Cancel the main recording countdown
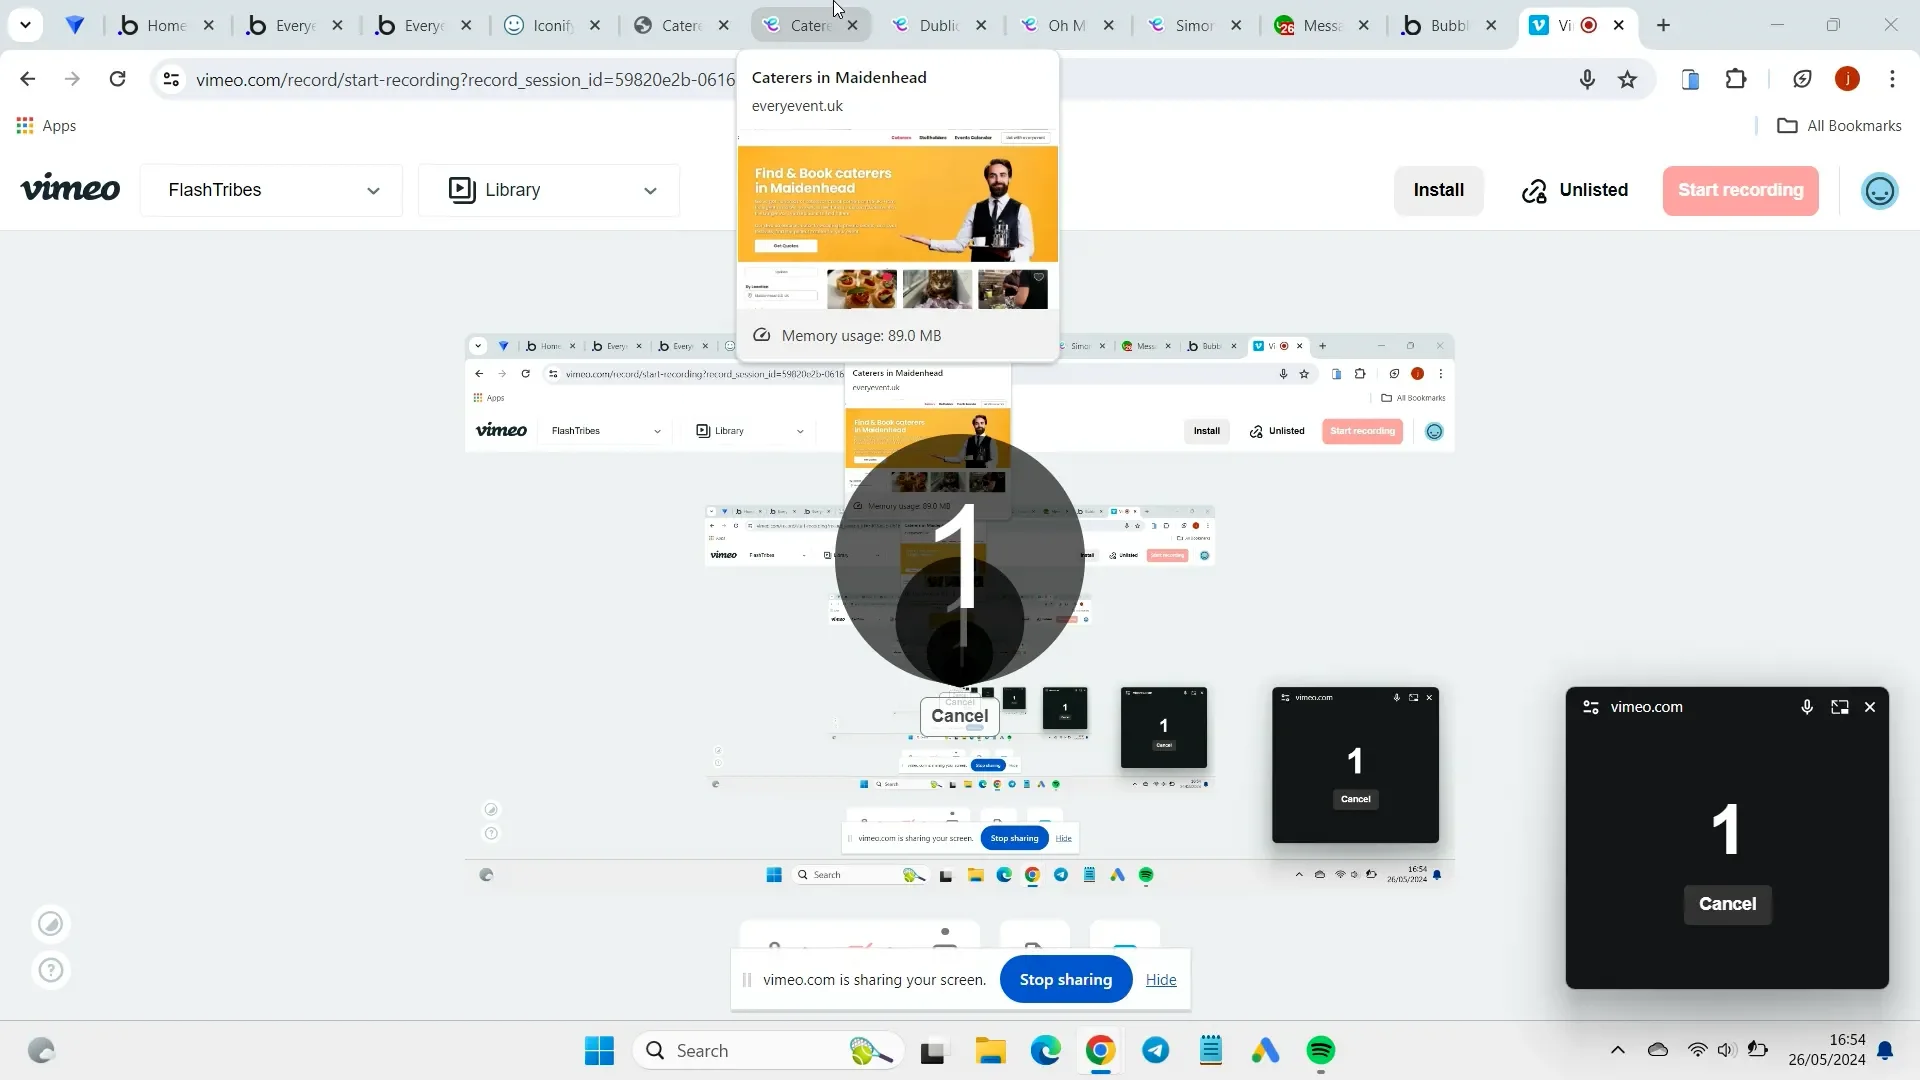Image resolution: width=1920 pixels, height=1080 pixels. pyautogui.click(x=959, y=716)
